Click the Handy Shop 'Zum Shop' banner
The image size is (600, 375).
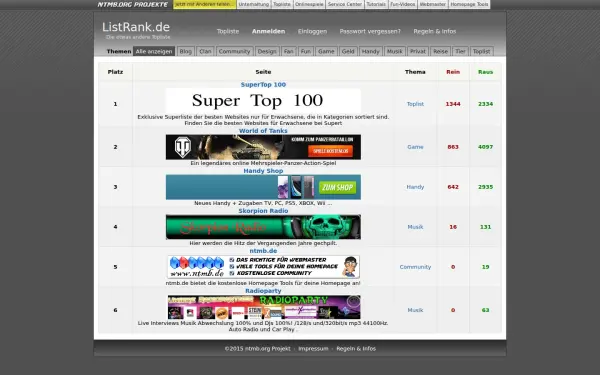(263, 187)
